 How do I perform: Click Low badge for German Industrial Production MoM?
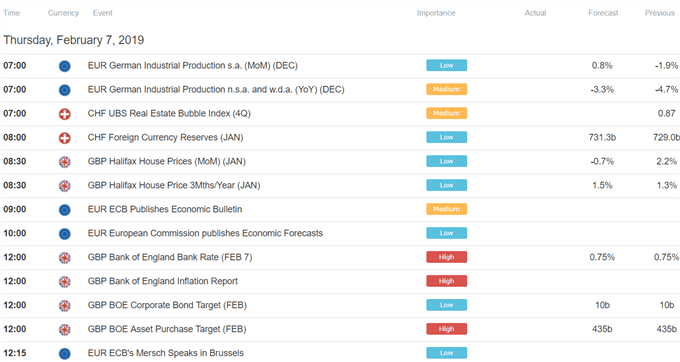coord(447,65)
